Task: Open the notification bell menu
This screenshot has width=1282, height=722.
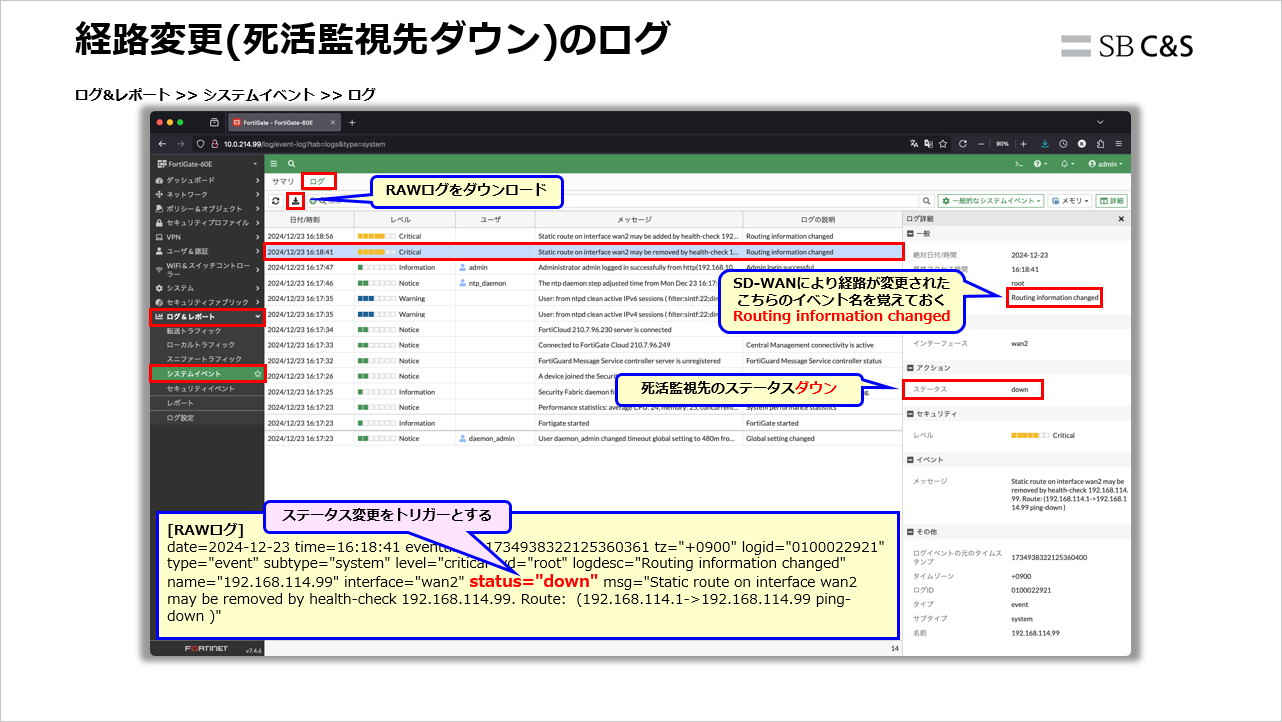Action: pos(1068,163)
